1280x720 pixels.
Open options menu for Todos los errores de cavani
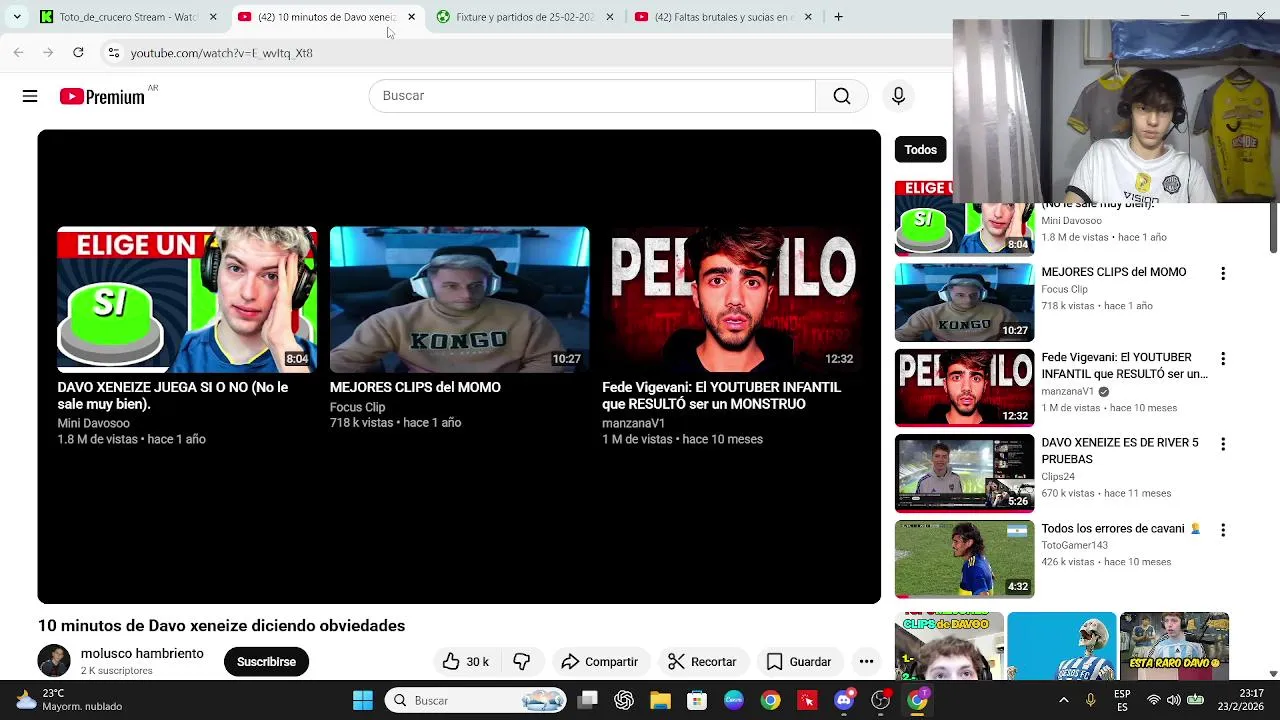(1222, 529)
